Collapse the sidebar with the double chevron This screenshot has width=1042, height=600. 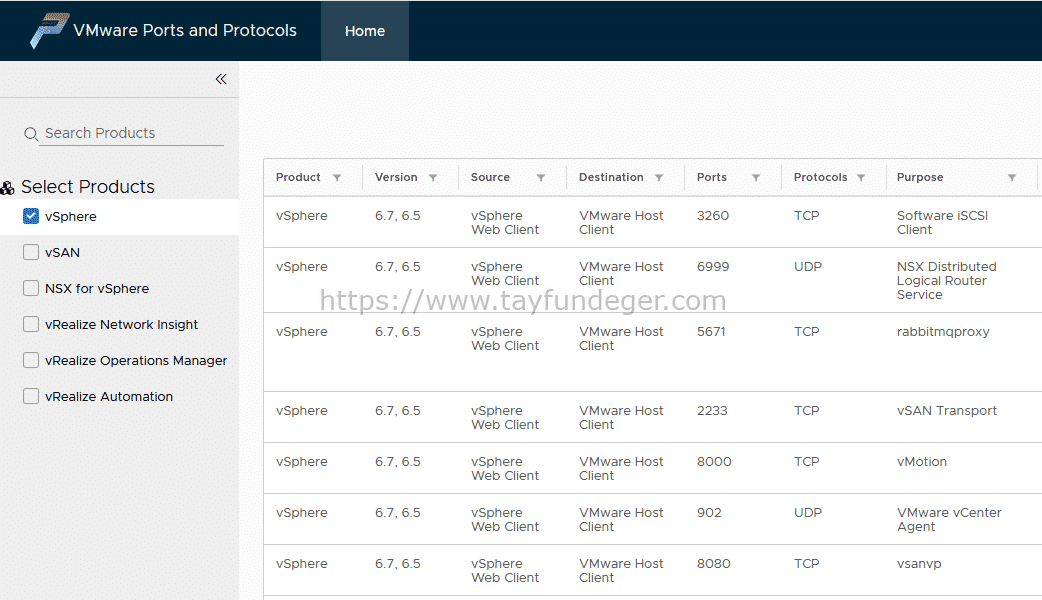point(221,79)
